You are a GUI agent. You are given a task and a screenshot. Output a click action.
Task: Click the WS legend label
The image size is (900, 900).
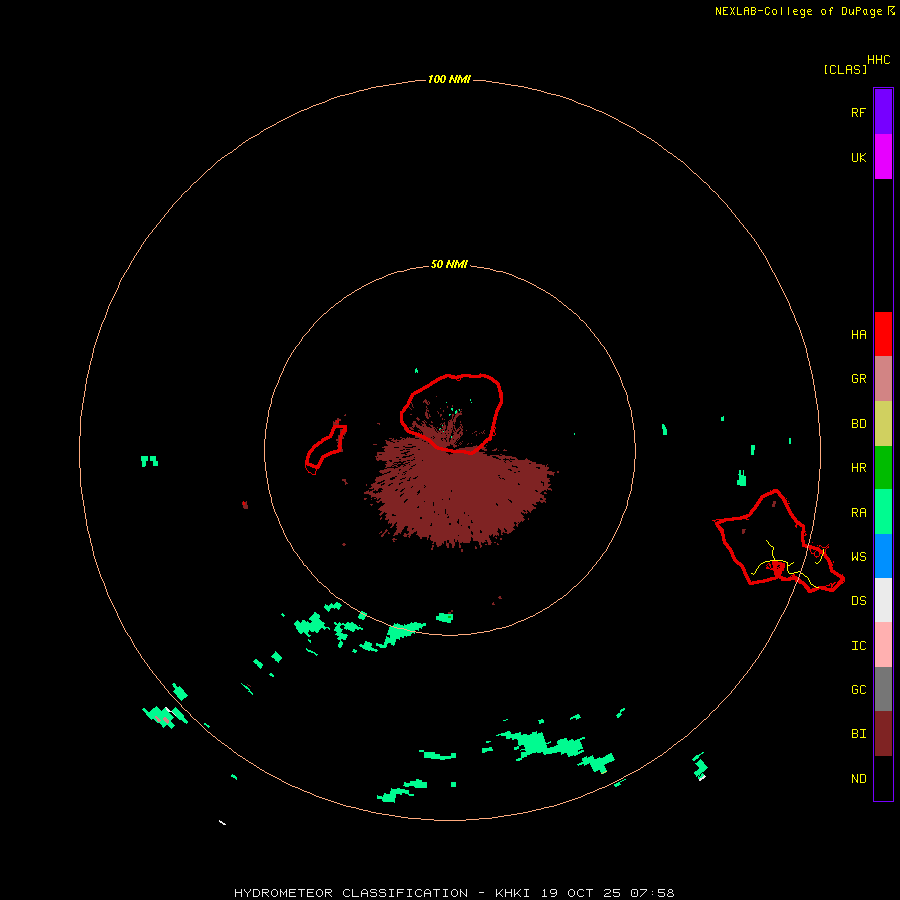pyautogui.click(x=858, y=556)
